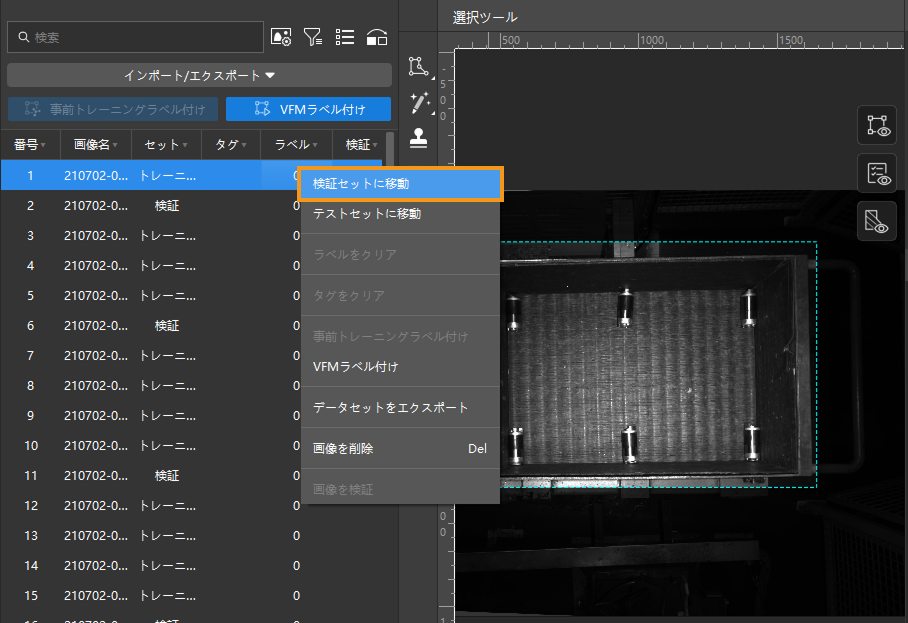Open the filter icon next to search
Viewport: 908px width, 623px height.
(313, 37)
